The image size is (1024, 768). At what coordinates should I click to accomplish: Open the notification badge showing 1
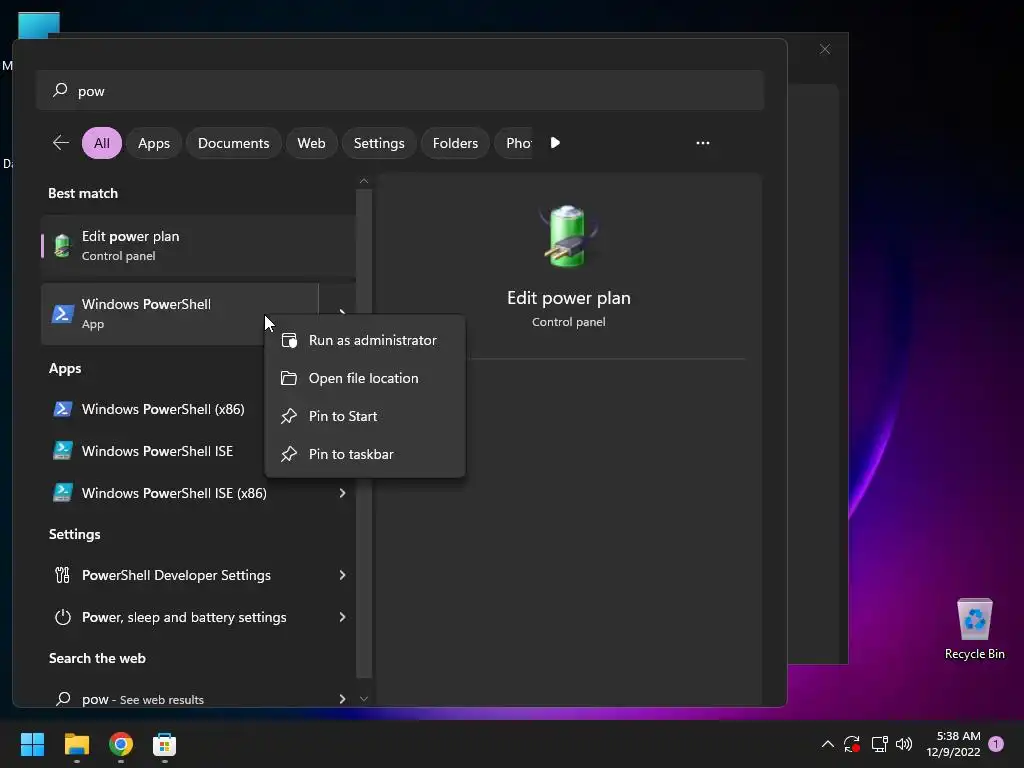(996, 744)
